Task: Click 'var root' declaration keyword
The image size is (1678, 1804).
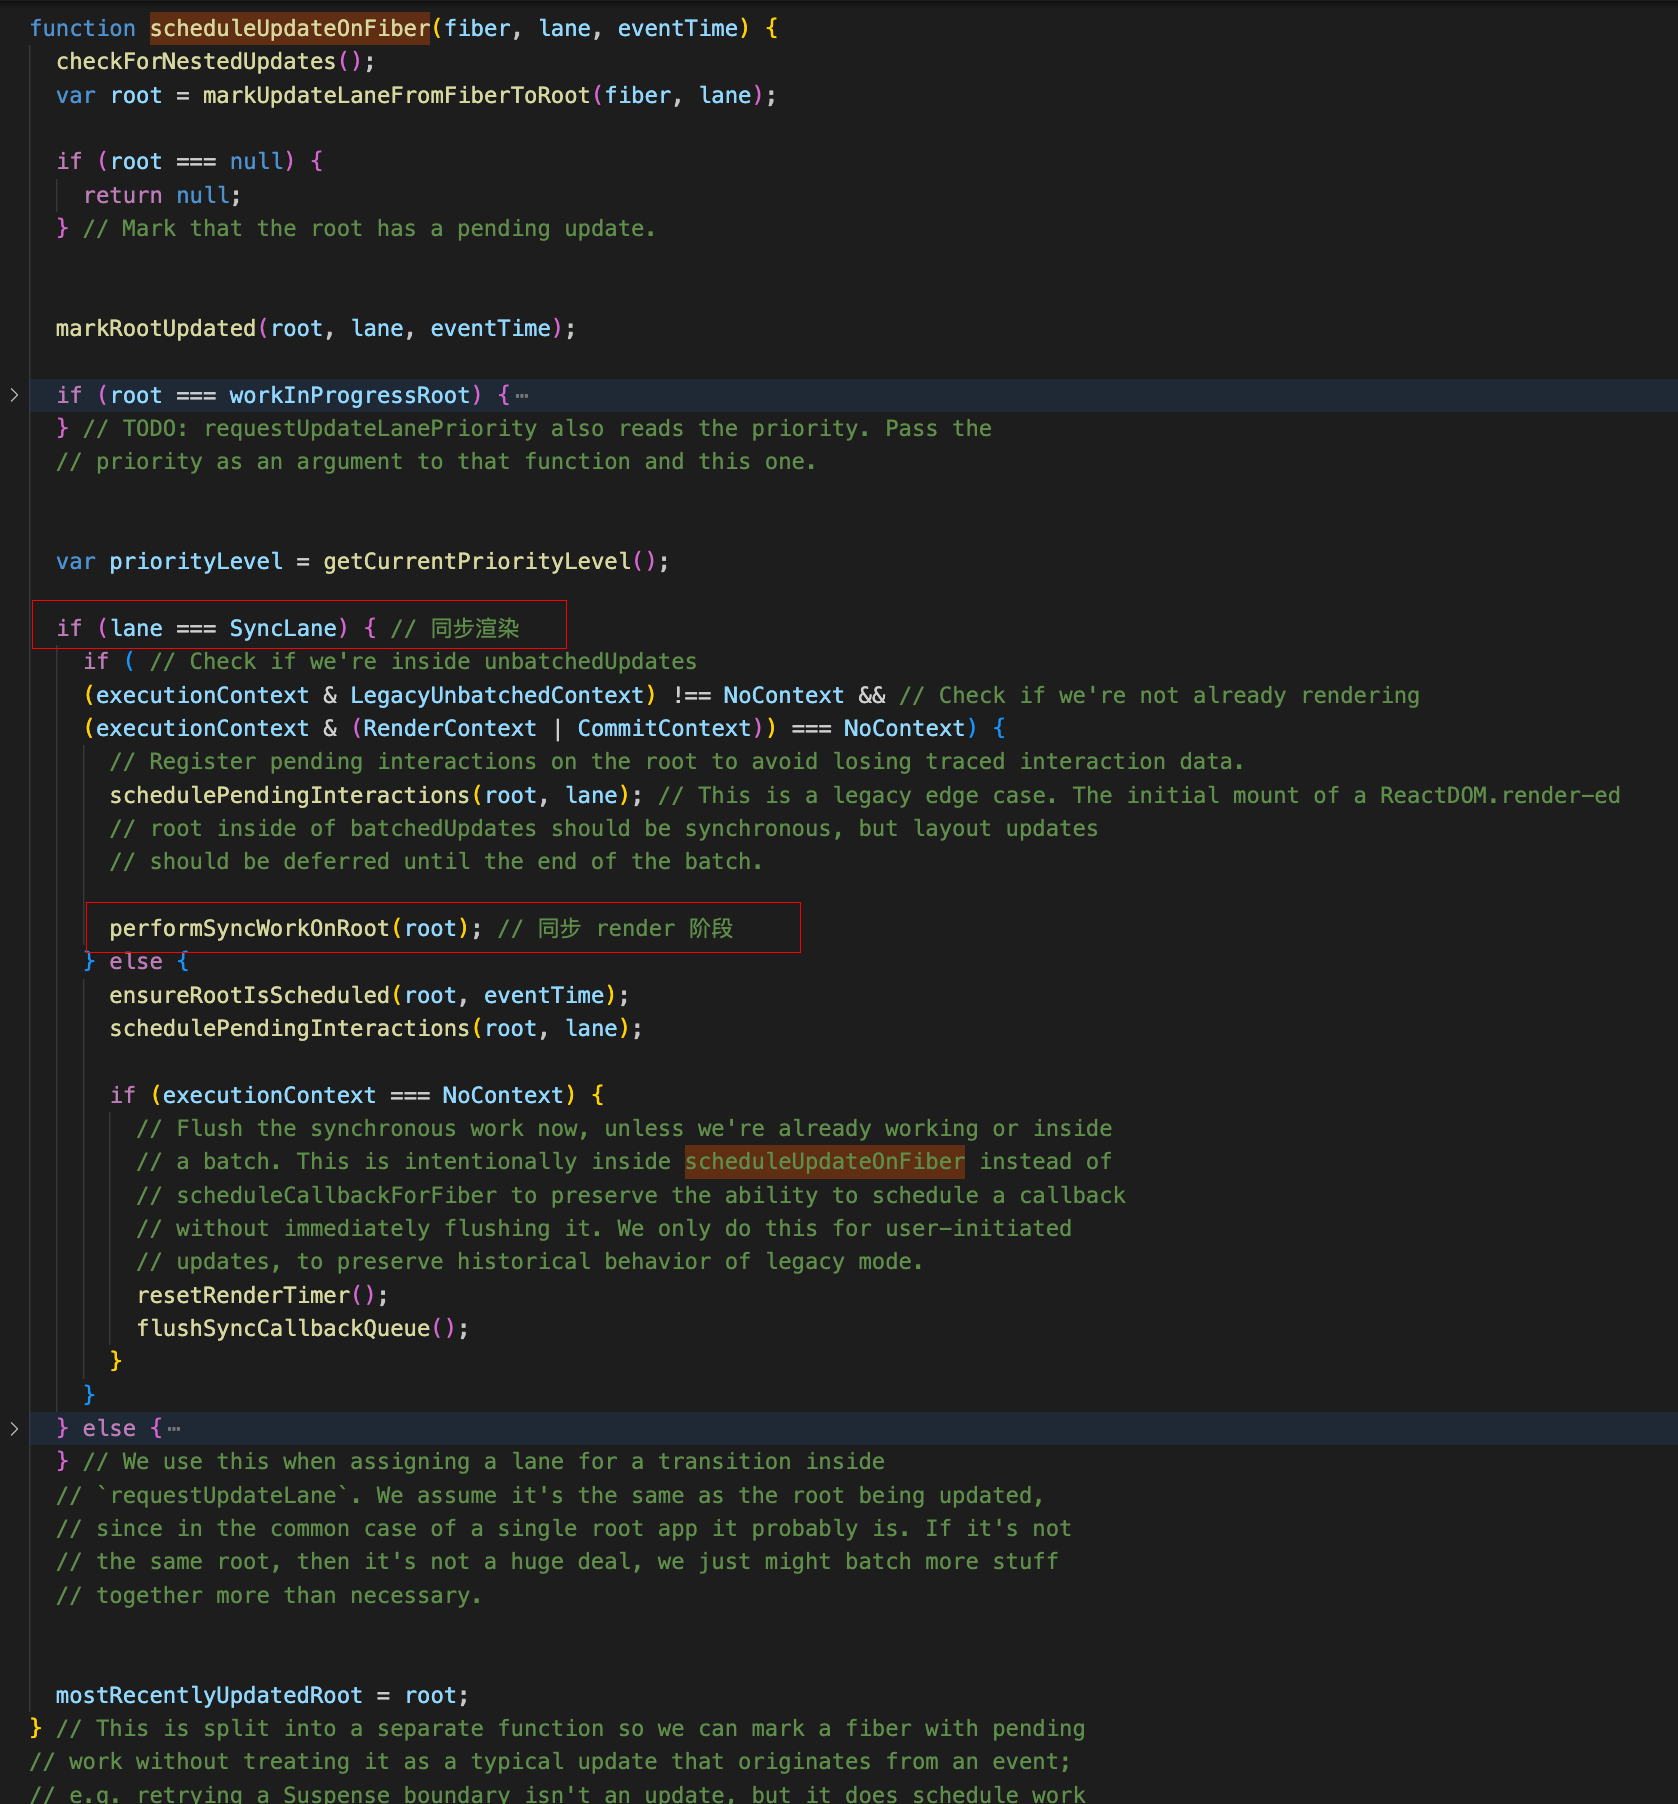Action: pos(76,95)
